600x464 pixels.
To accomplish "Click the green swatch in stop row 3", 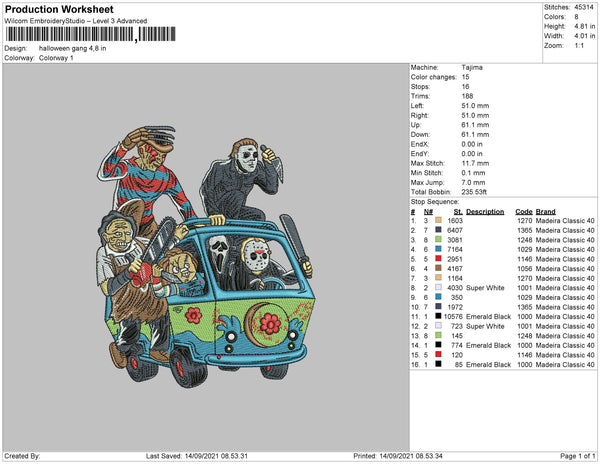I will click(x=438, y=239).
